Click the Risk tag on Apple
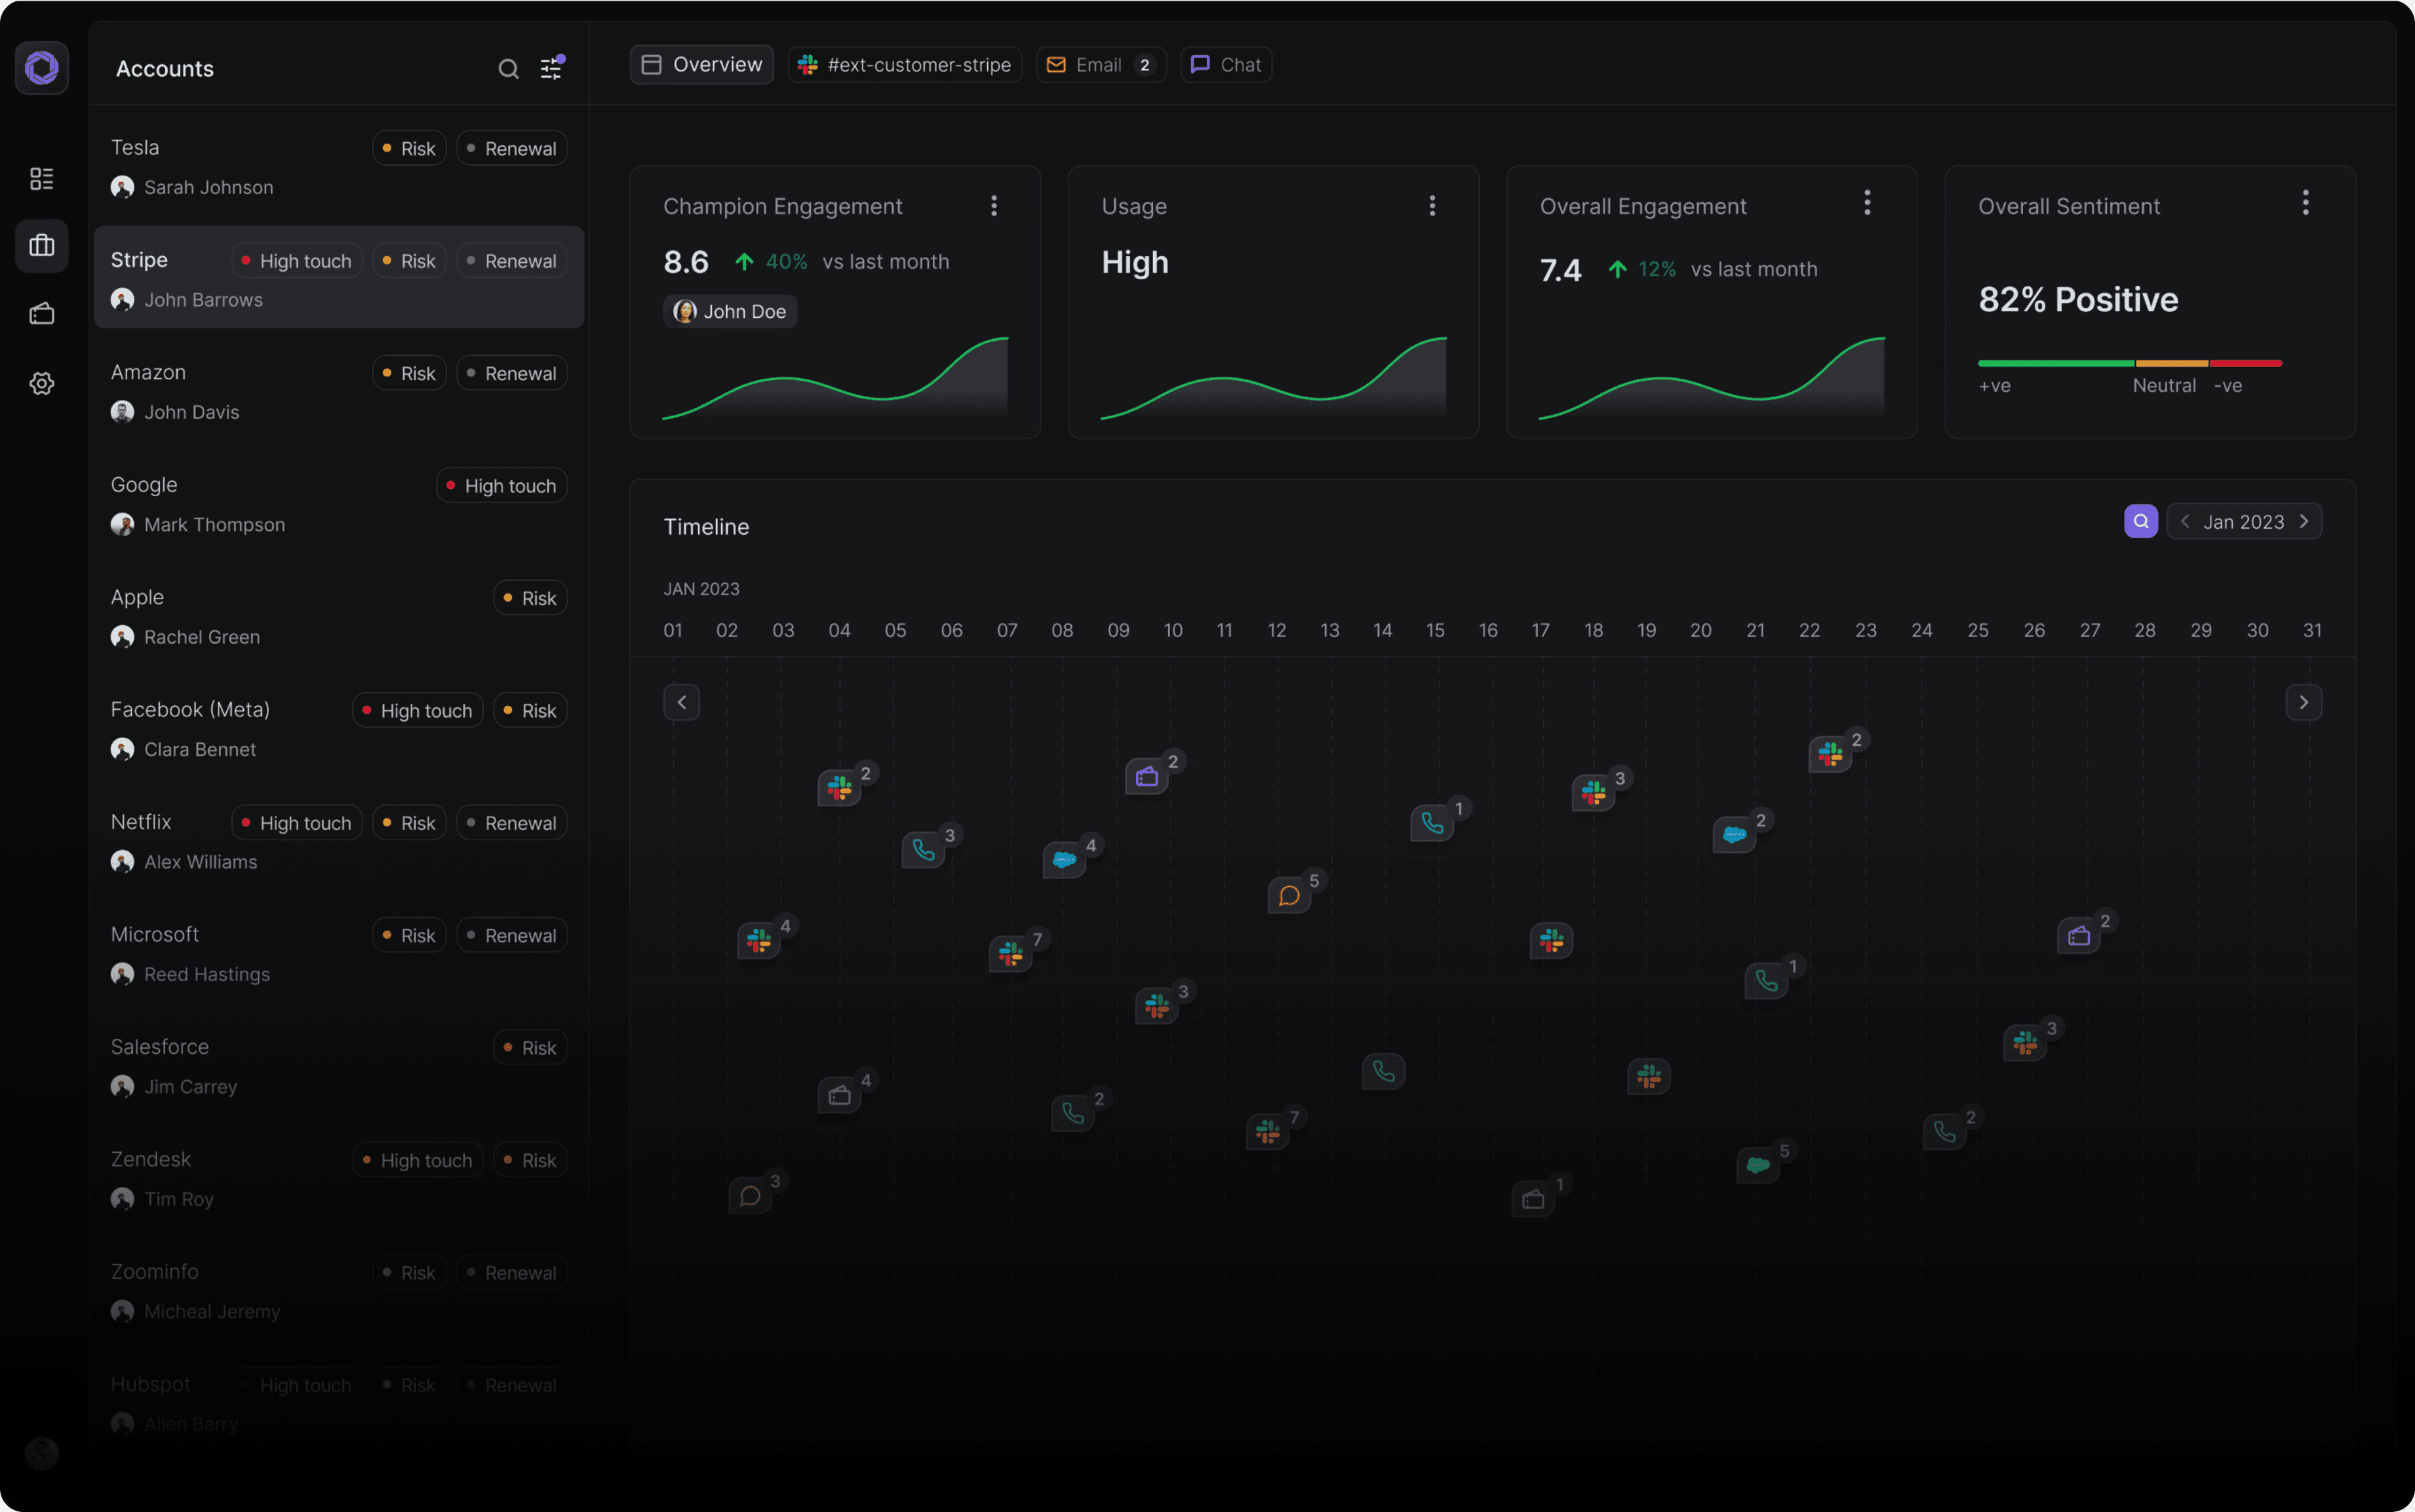 [x=530, y=598]
